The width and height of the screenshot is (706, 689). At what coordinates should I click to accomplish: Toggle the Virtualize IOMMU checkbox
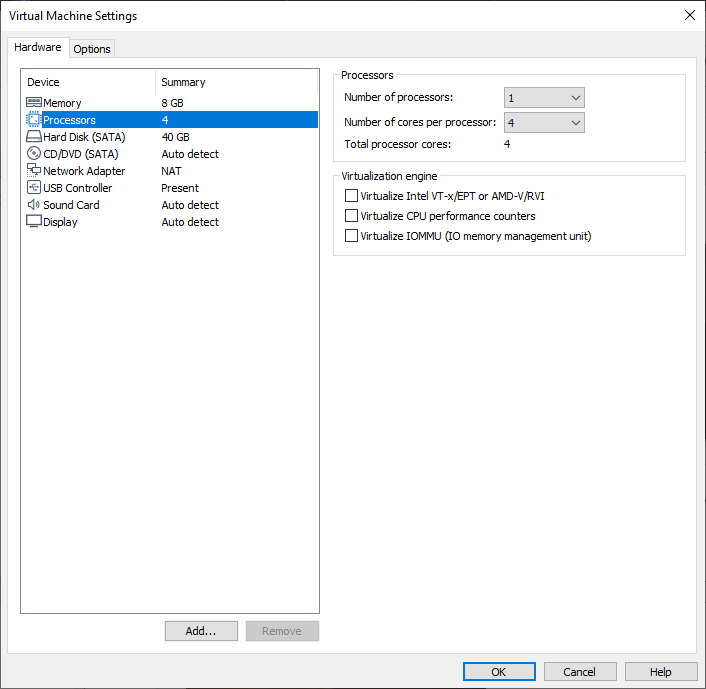pos(351,236)
